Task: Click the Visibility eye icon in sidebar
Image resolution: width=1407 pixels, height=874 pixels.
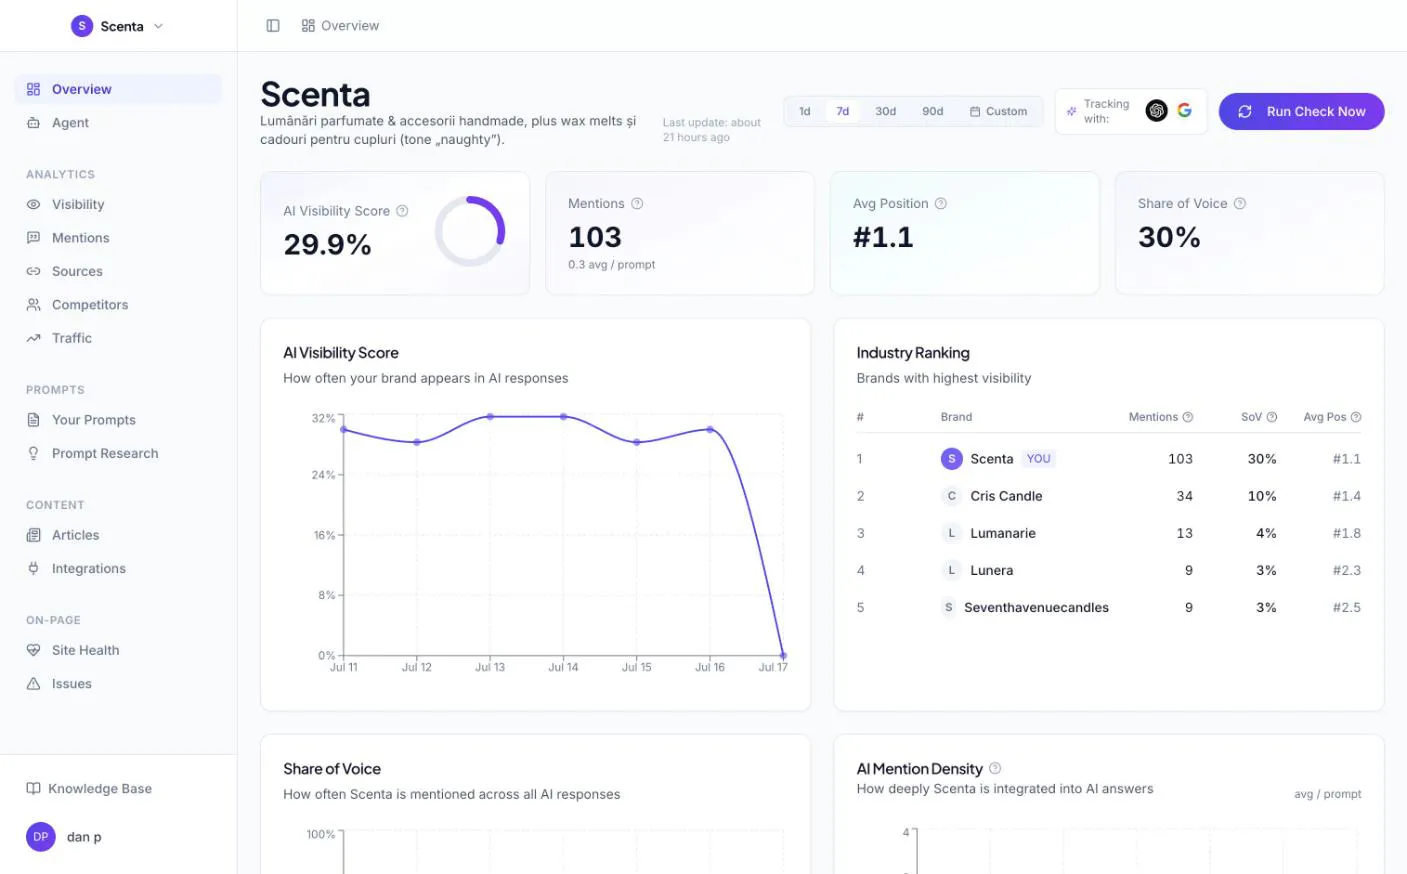Action: pyautogui.click(x=33, y=204)
